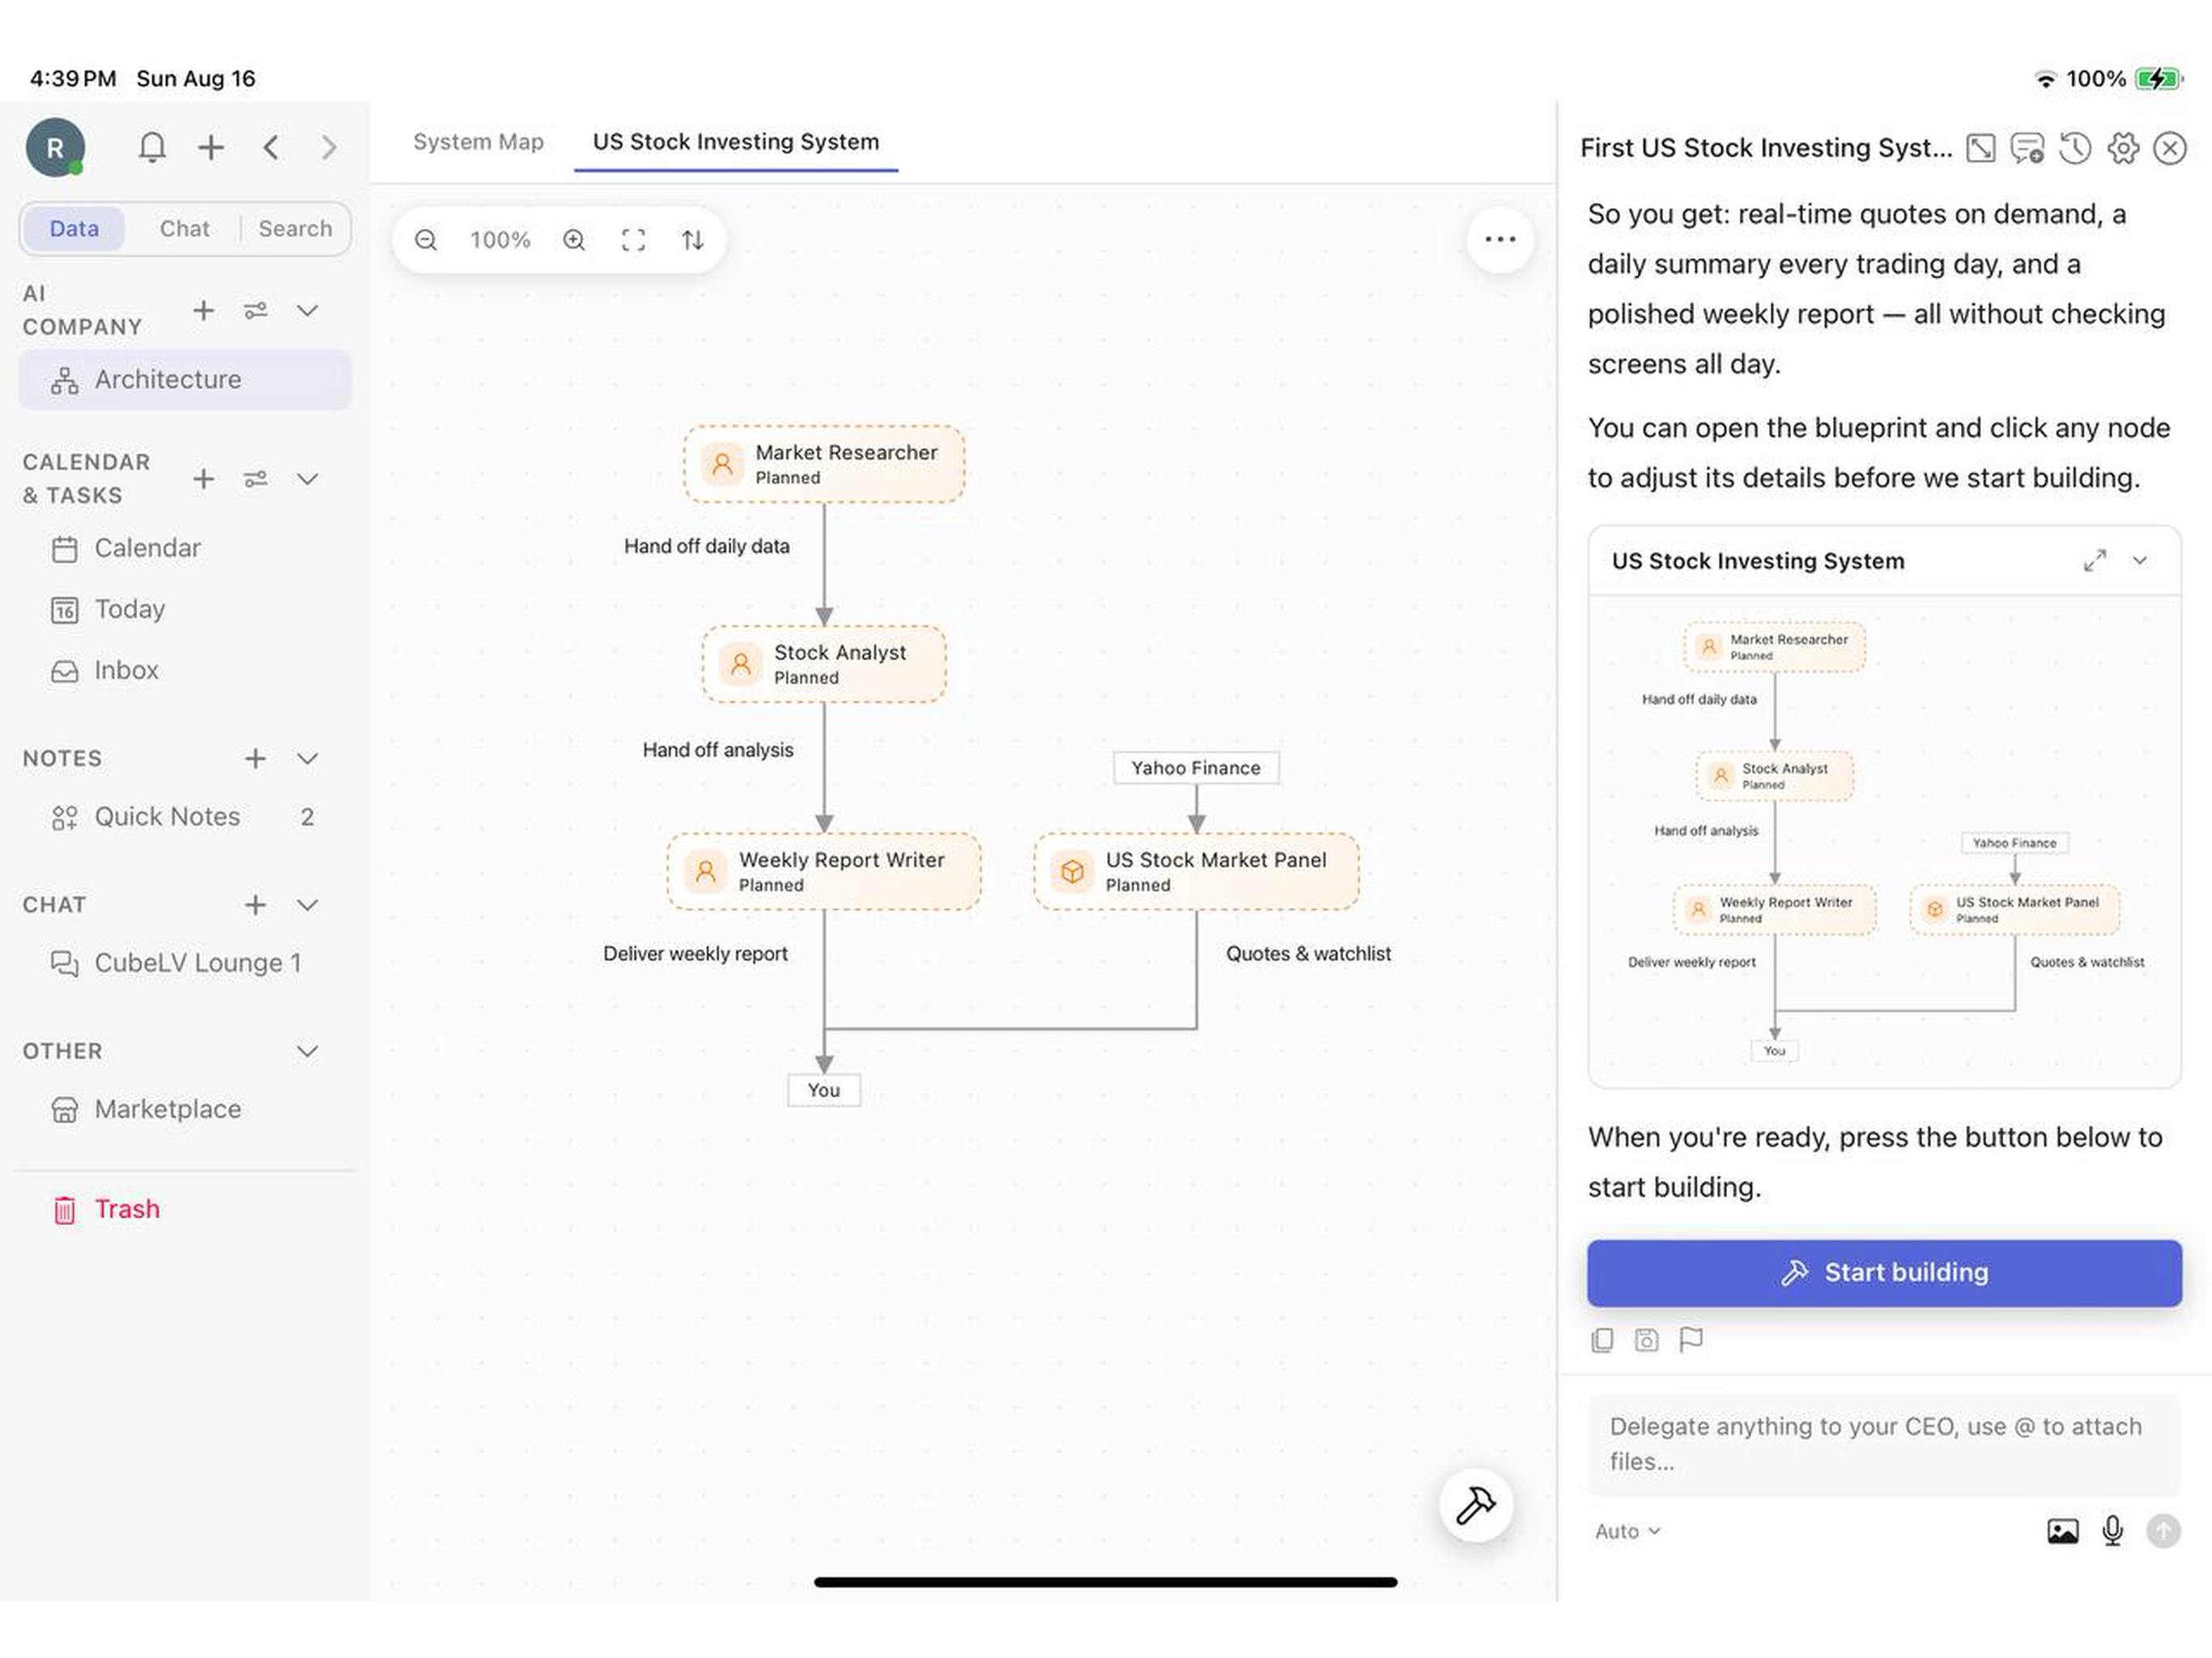The image size is (2212, 1658).
Task: Collapse the Notes section
Action: [x=308, y=759]
